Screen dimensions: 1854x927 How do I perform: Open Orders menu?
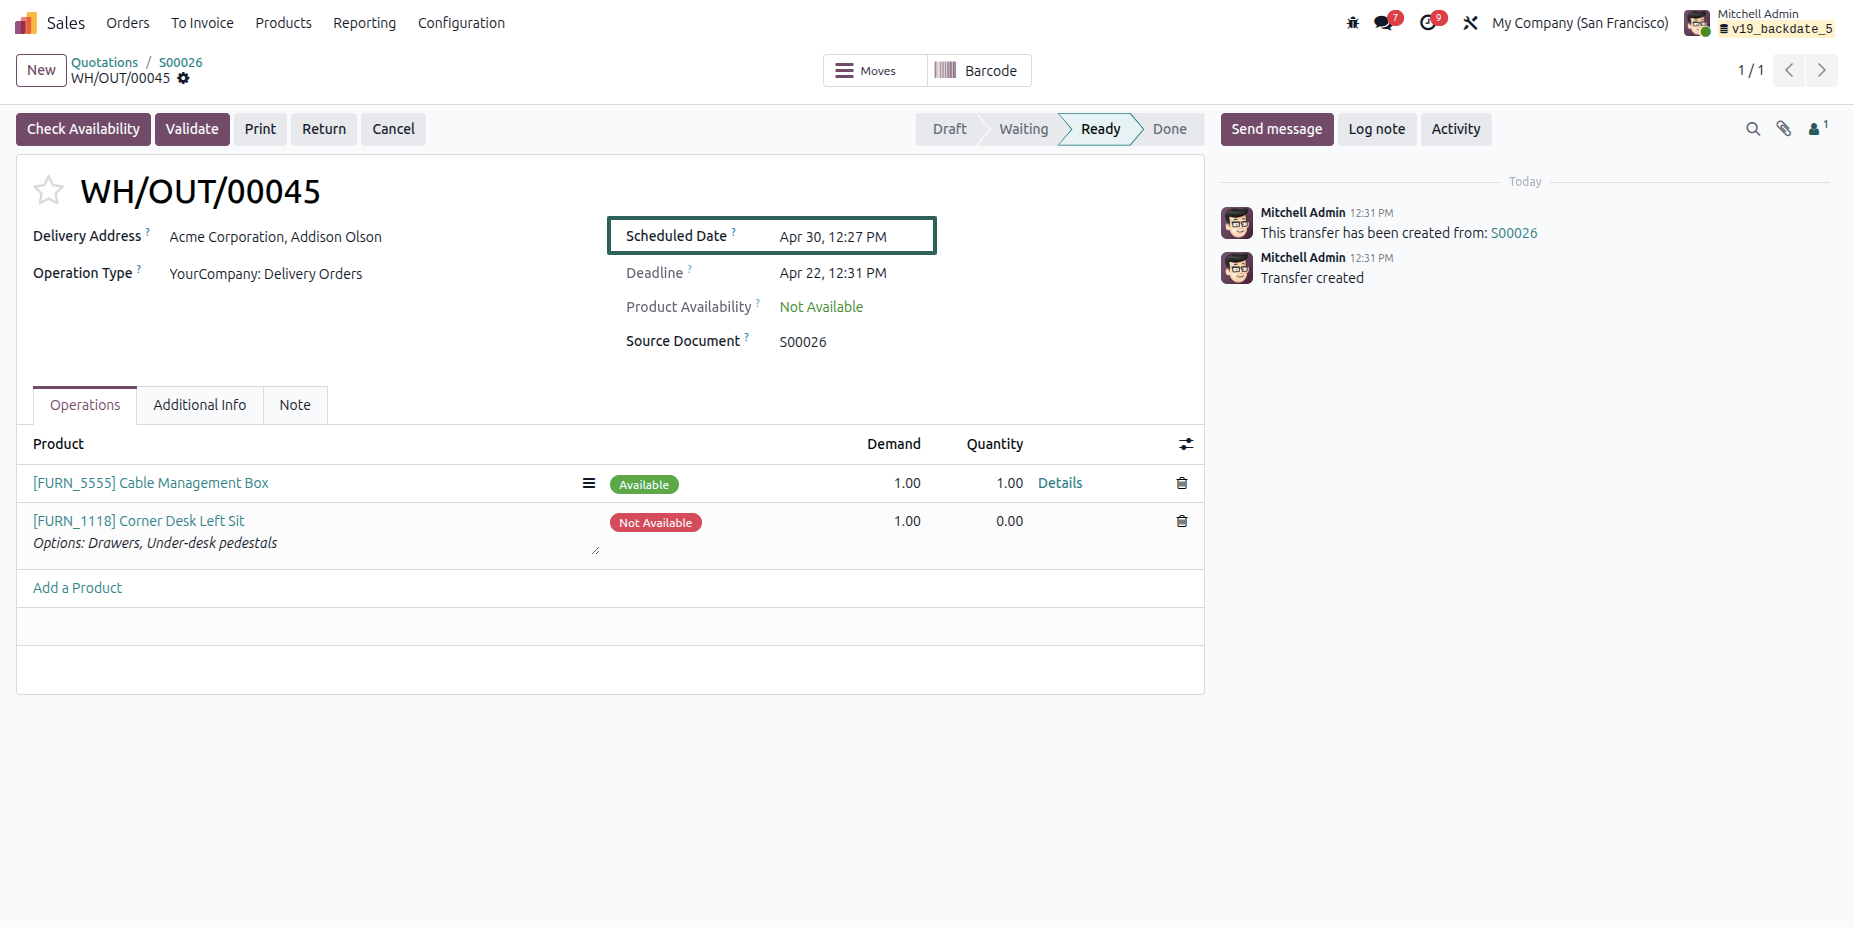(x=128, y=23)
